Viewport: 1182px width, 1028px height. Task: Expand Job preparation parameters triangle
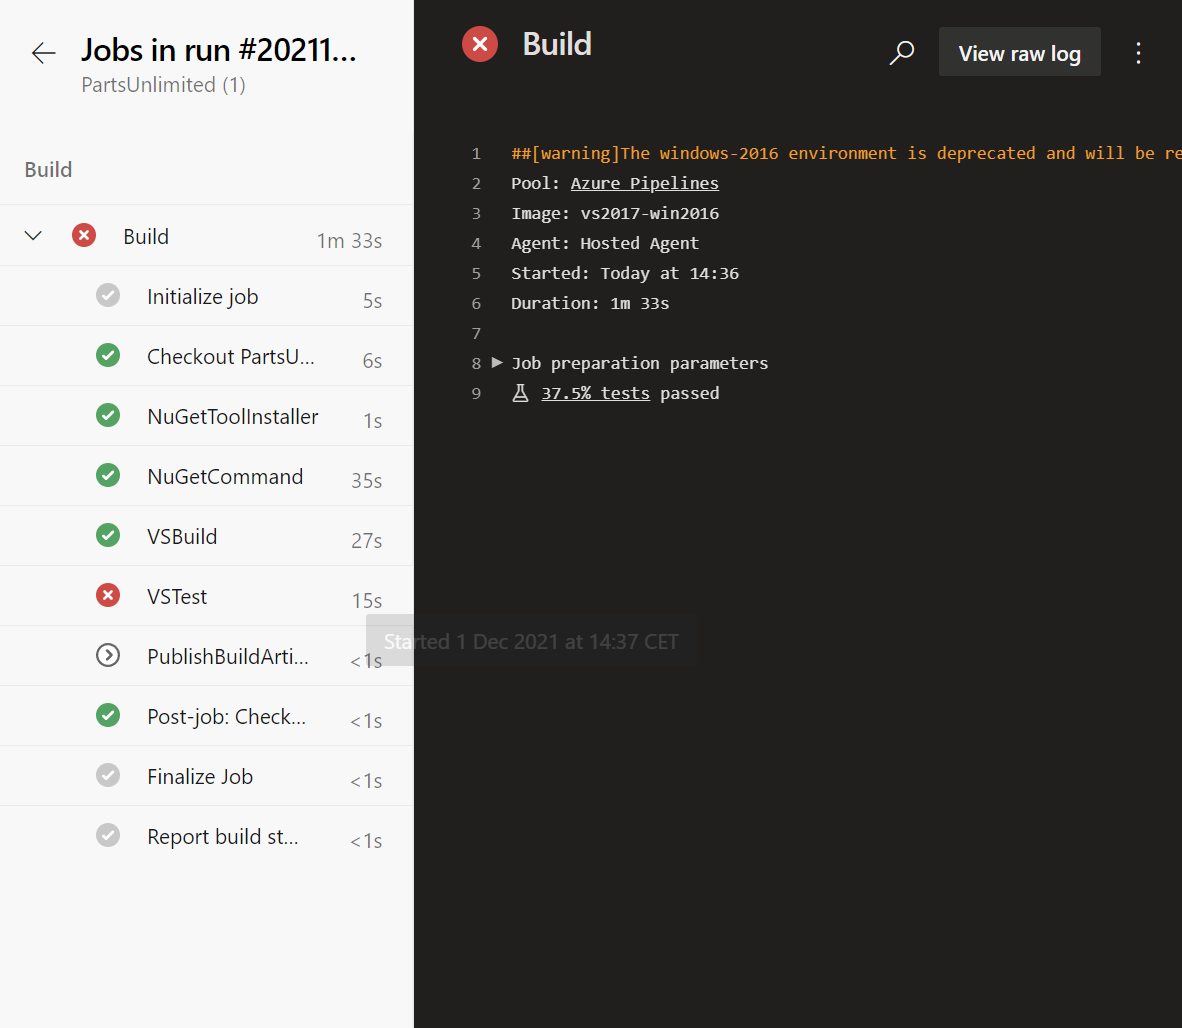tap(497, 363)
